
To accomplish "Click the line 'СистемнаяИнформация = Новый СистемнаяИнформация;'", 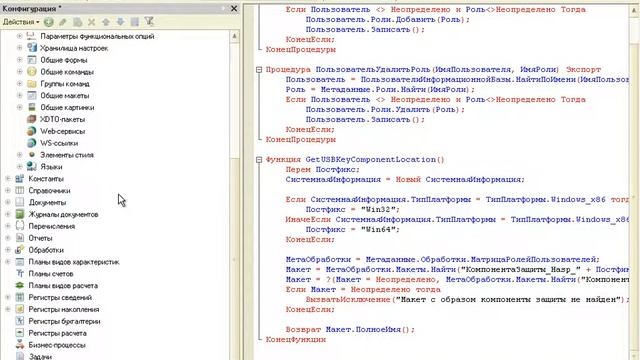I will click(405, 179).
